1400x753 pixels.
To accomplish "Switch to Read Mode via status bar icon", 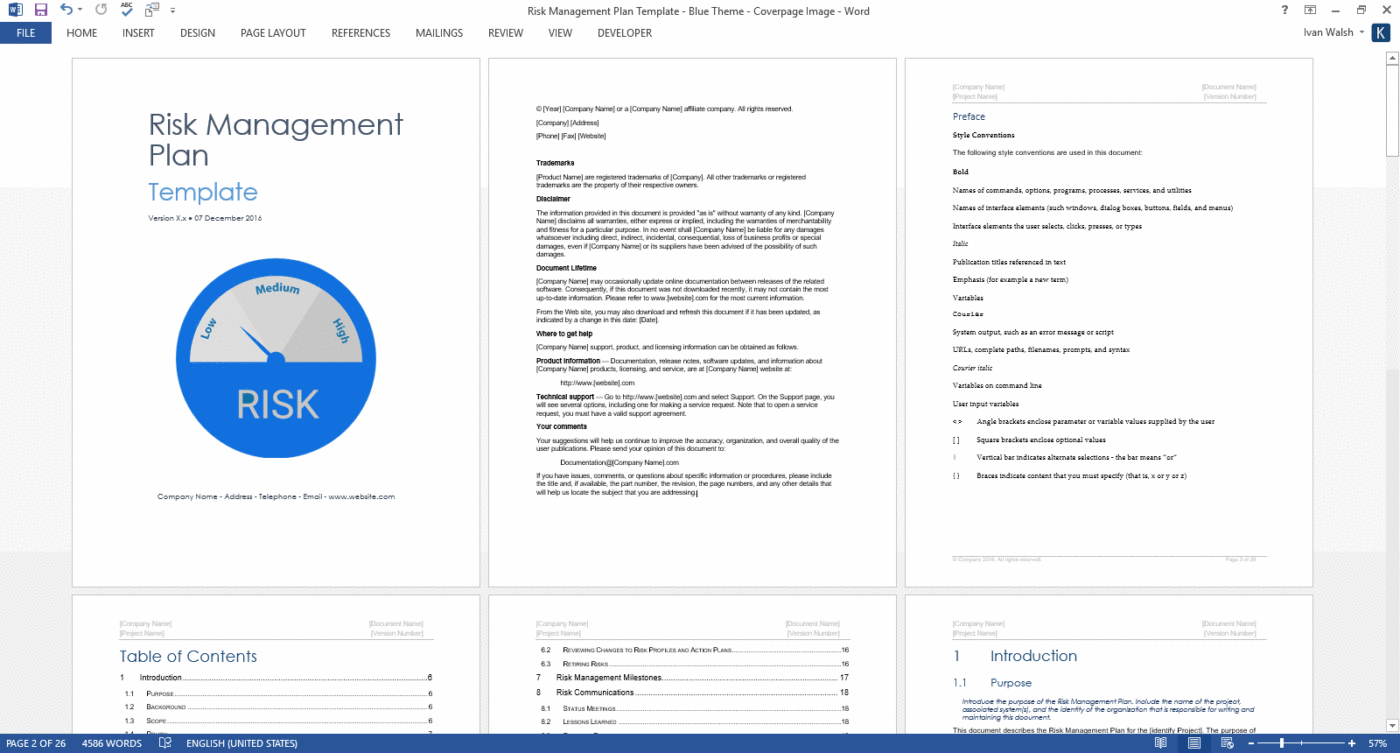I will (x=1160, y=743).
